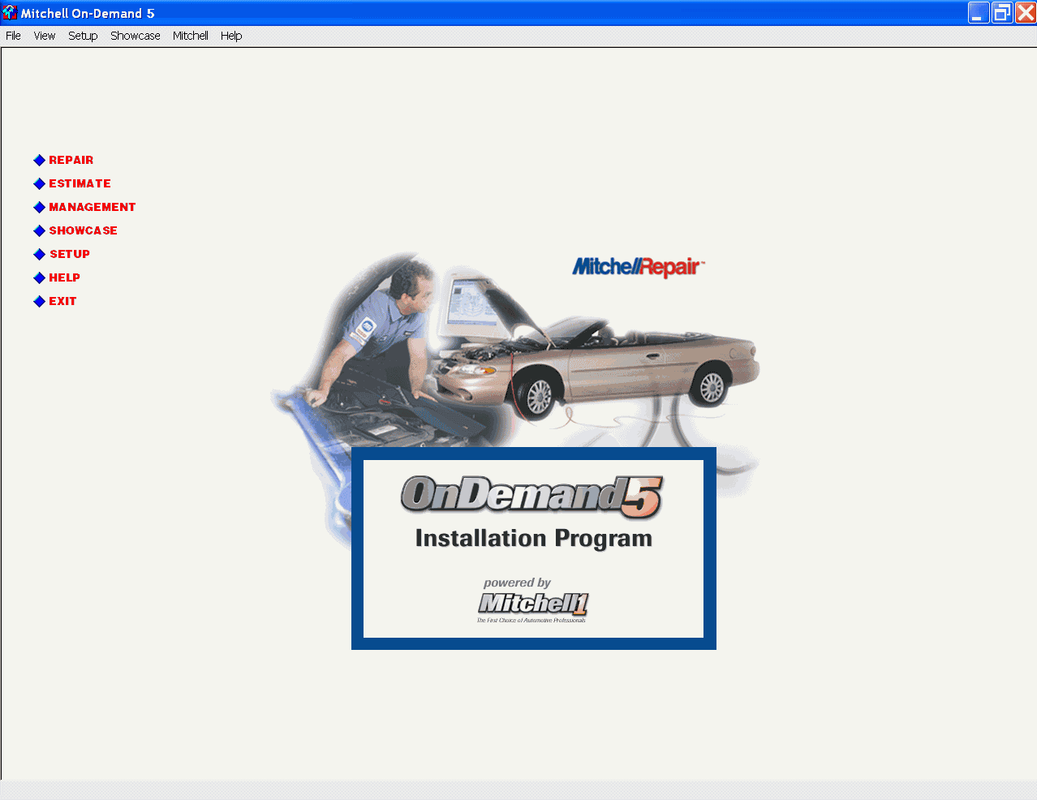Click blue diamond icon beside HELP
1037x800 pixels.
click(39, 278)
